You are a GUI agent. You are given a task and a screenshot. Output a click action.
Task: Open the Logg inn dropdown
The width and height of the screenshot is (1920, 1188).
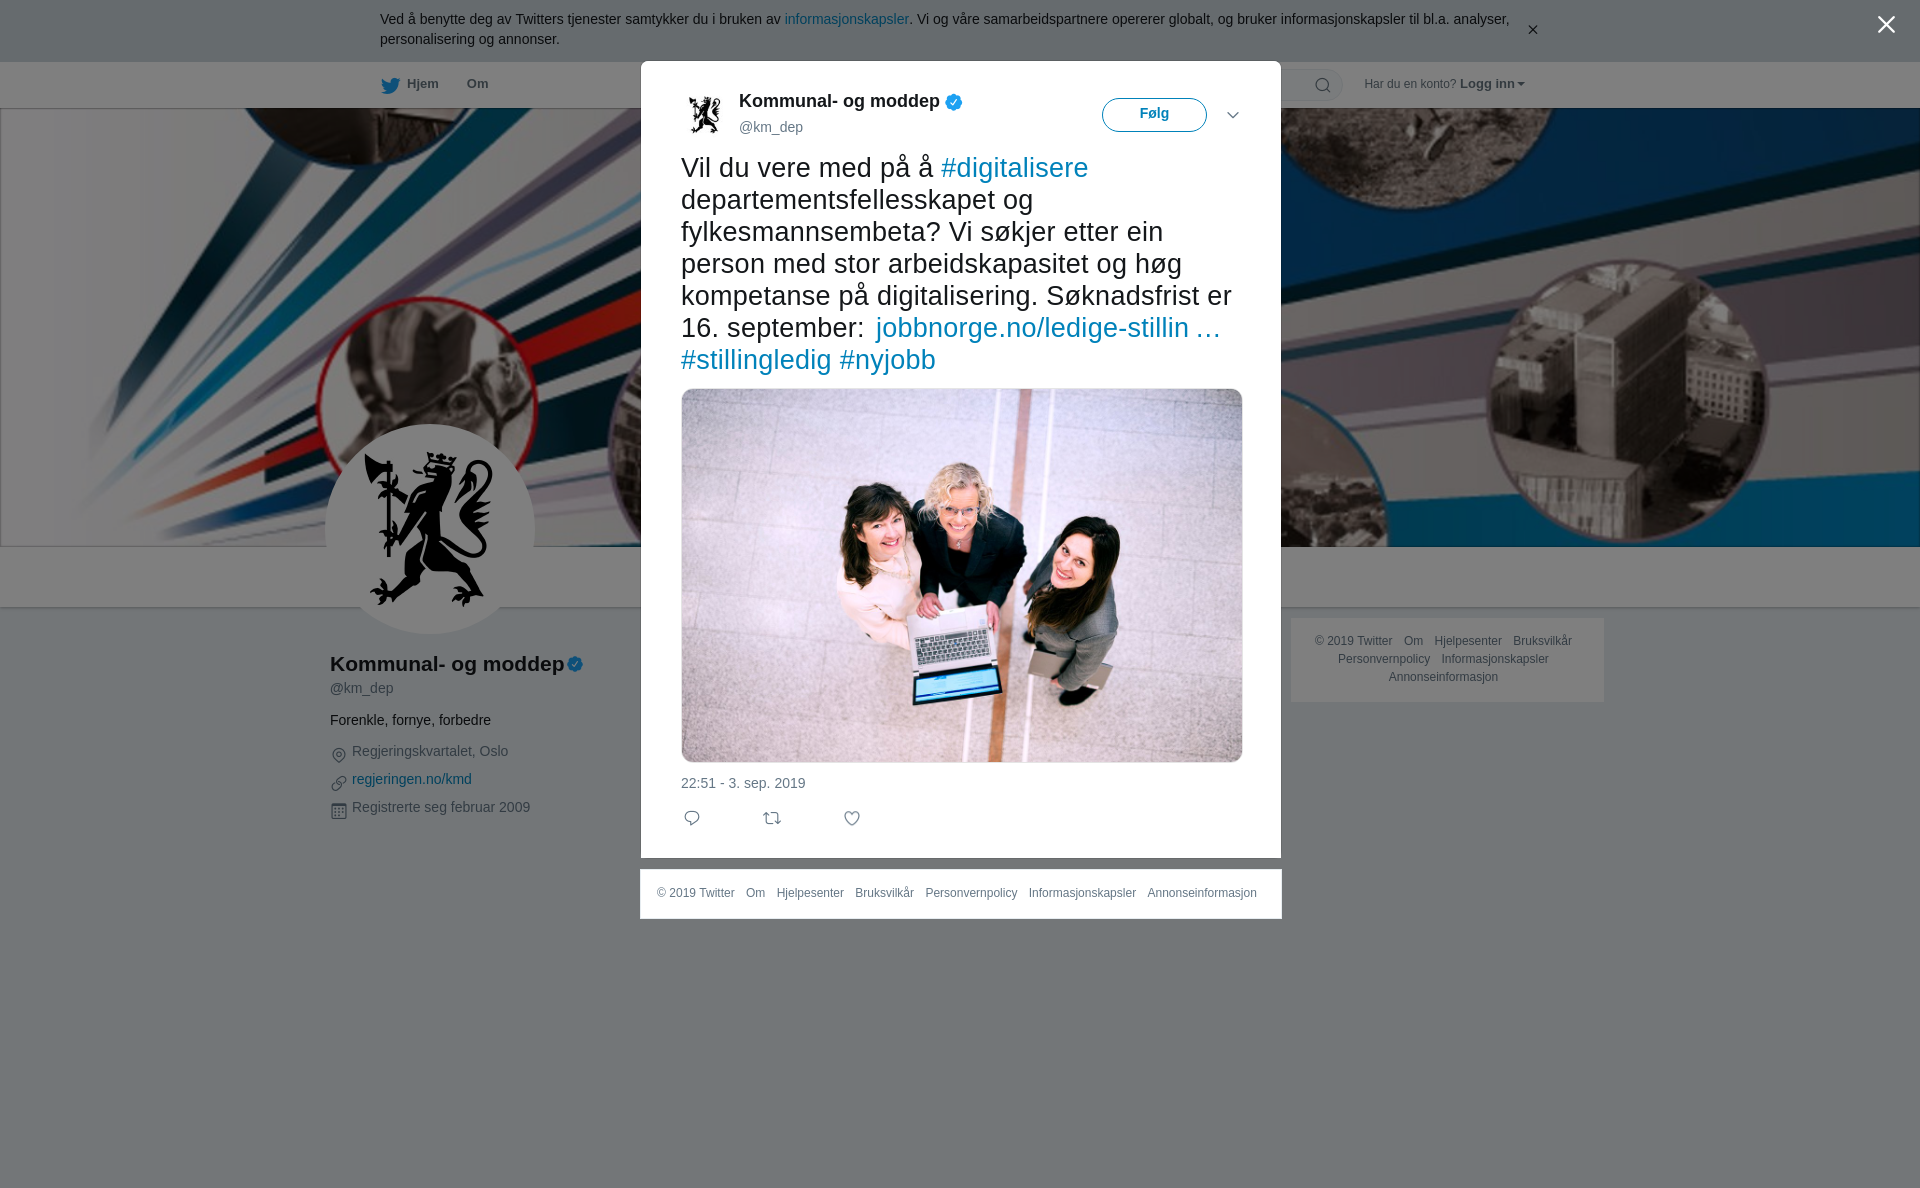coord(1492,84)
